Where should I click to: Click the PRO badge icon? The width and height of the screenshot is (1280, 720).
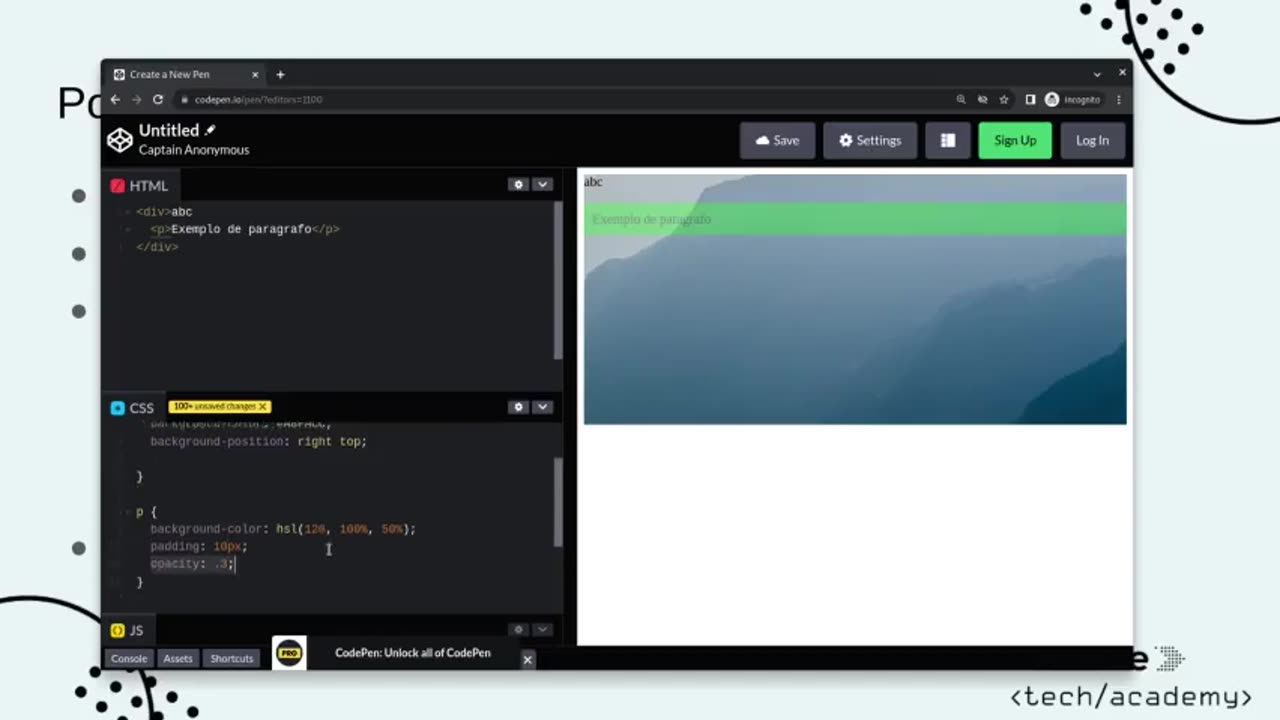[289, 653]
